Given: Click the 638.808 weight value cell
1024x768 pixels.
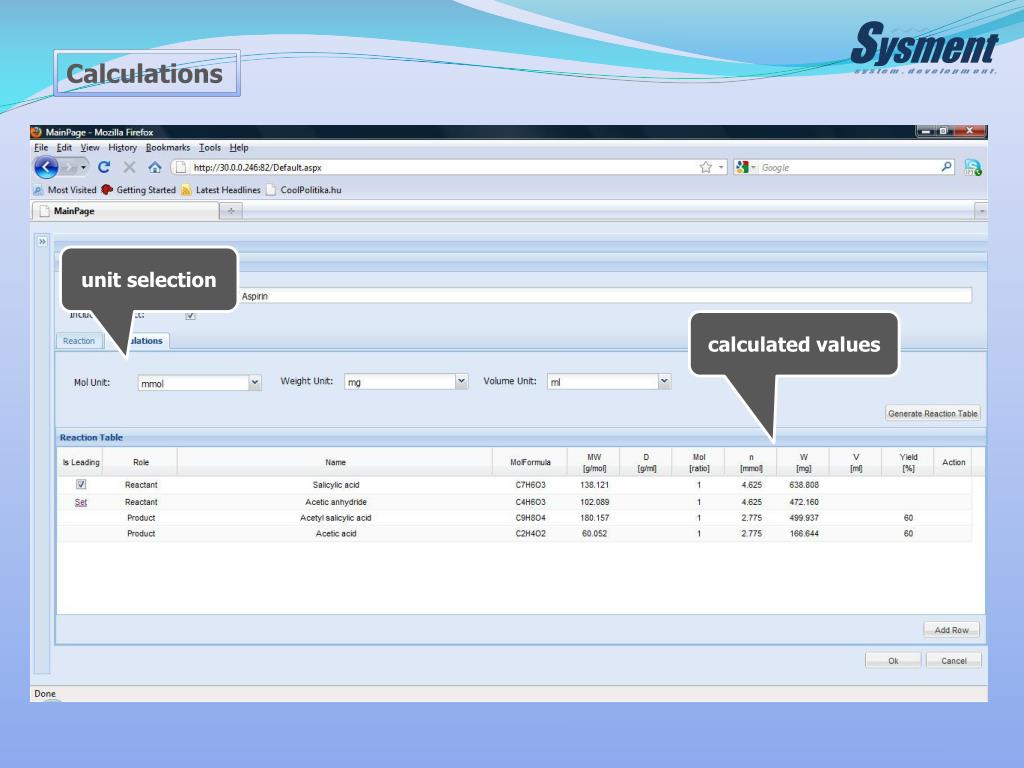Looking at the screenshot, I should point(804,485).
